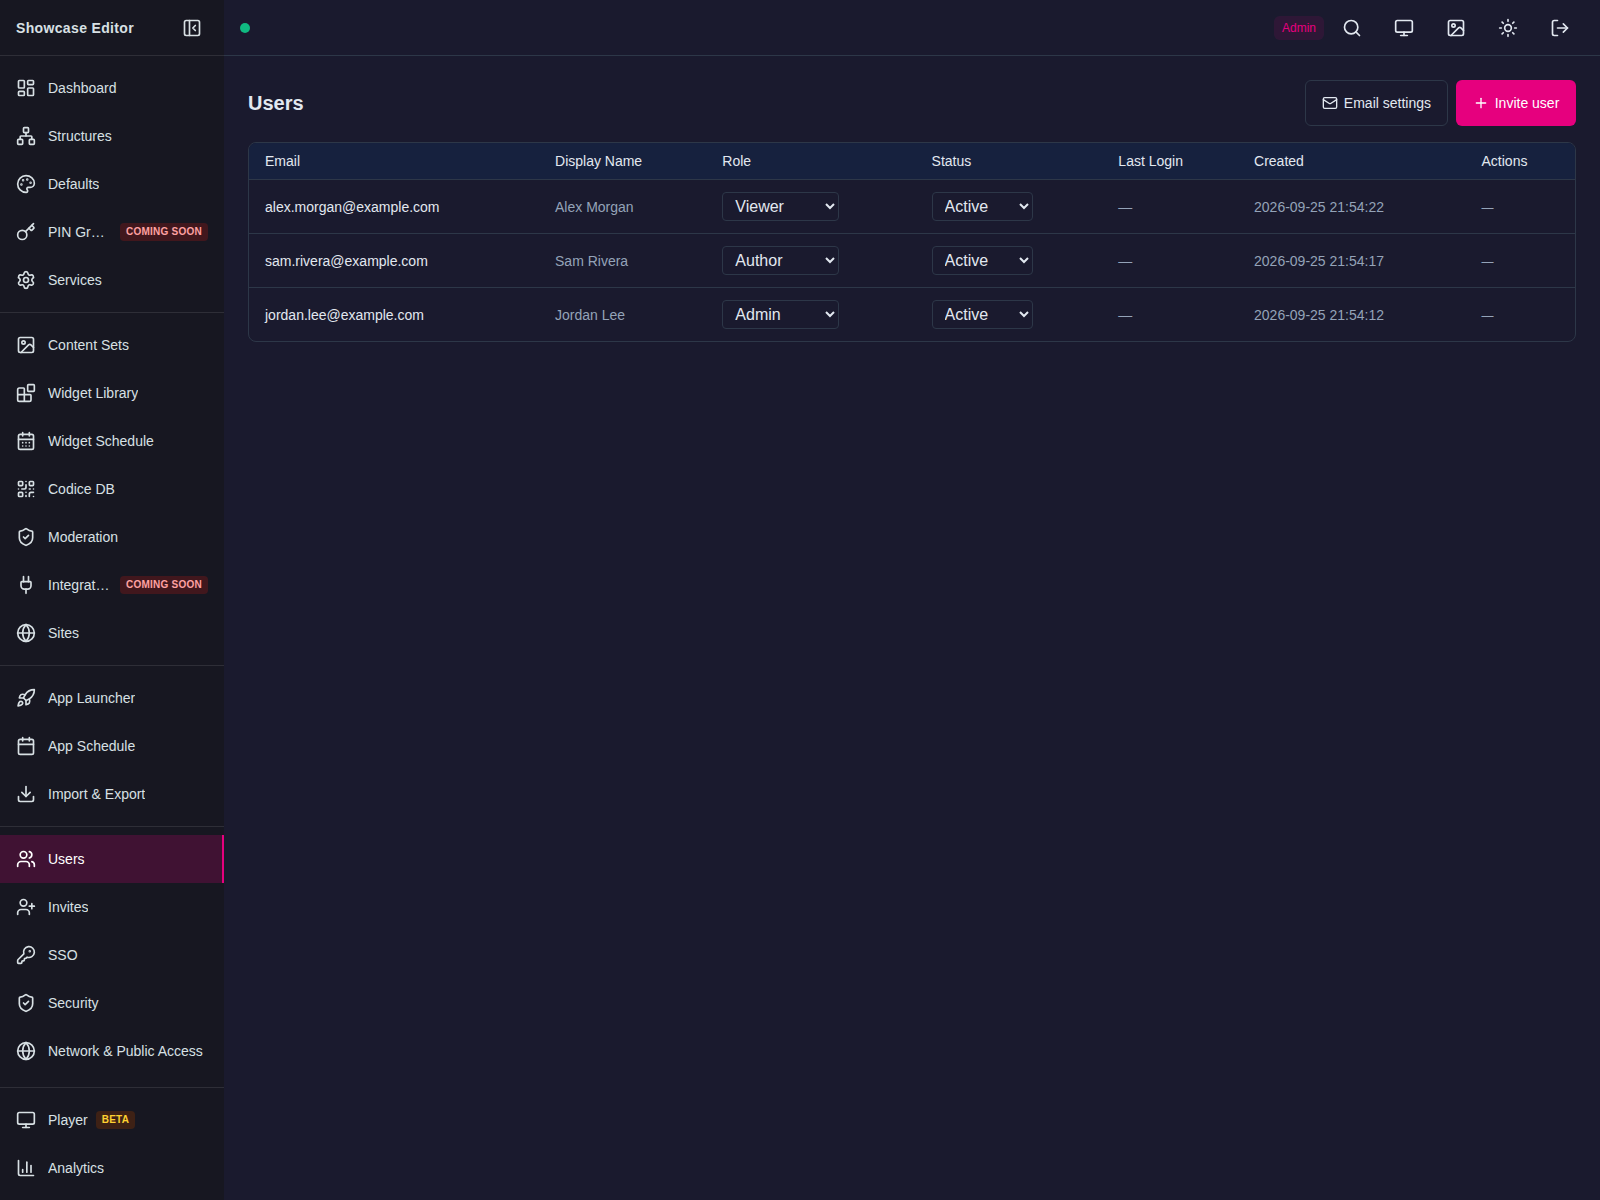Click the Player monitor icon
This screenshot has width=1600, height=1200.
26,1120
